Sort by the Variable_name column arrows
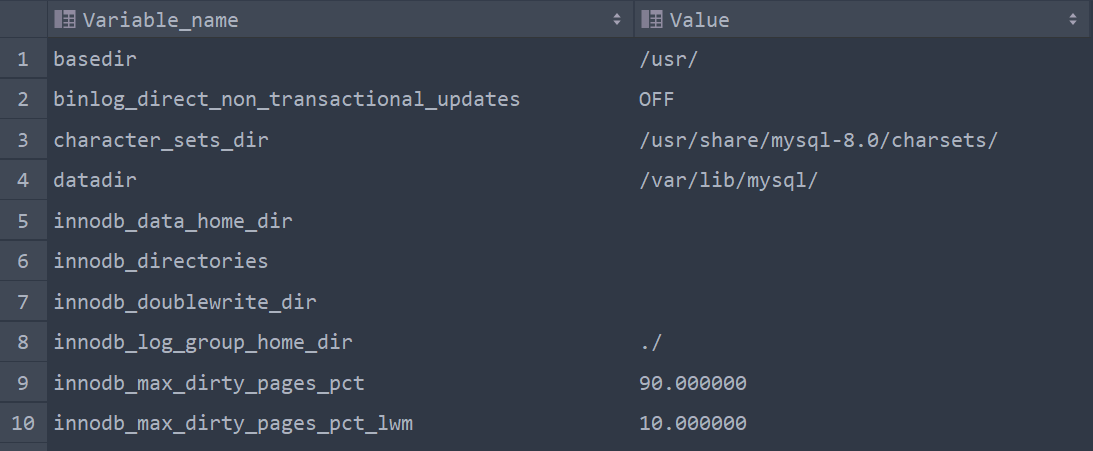 pos(616,20)
